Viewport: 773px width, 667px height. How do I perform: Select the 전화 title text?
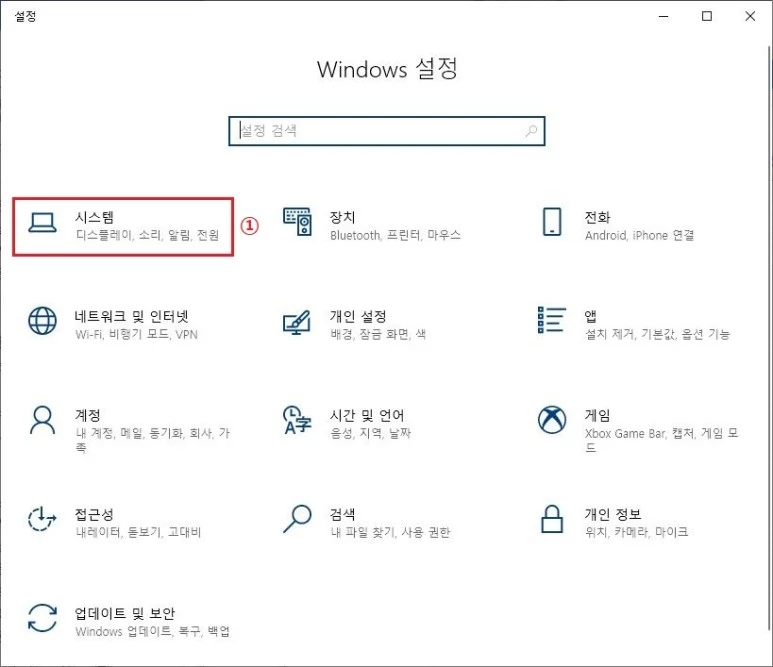point(597,217)
